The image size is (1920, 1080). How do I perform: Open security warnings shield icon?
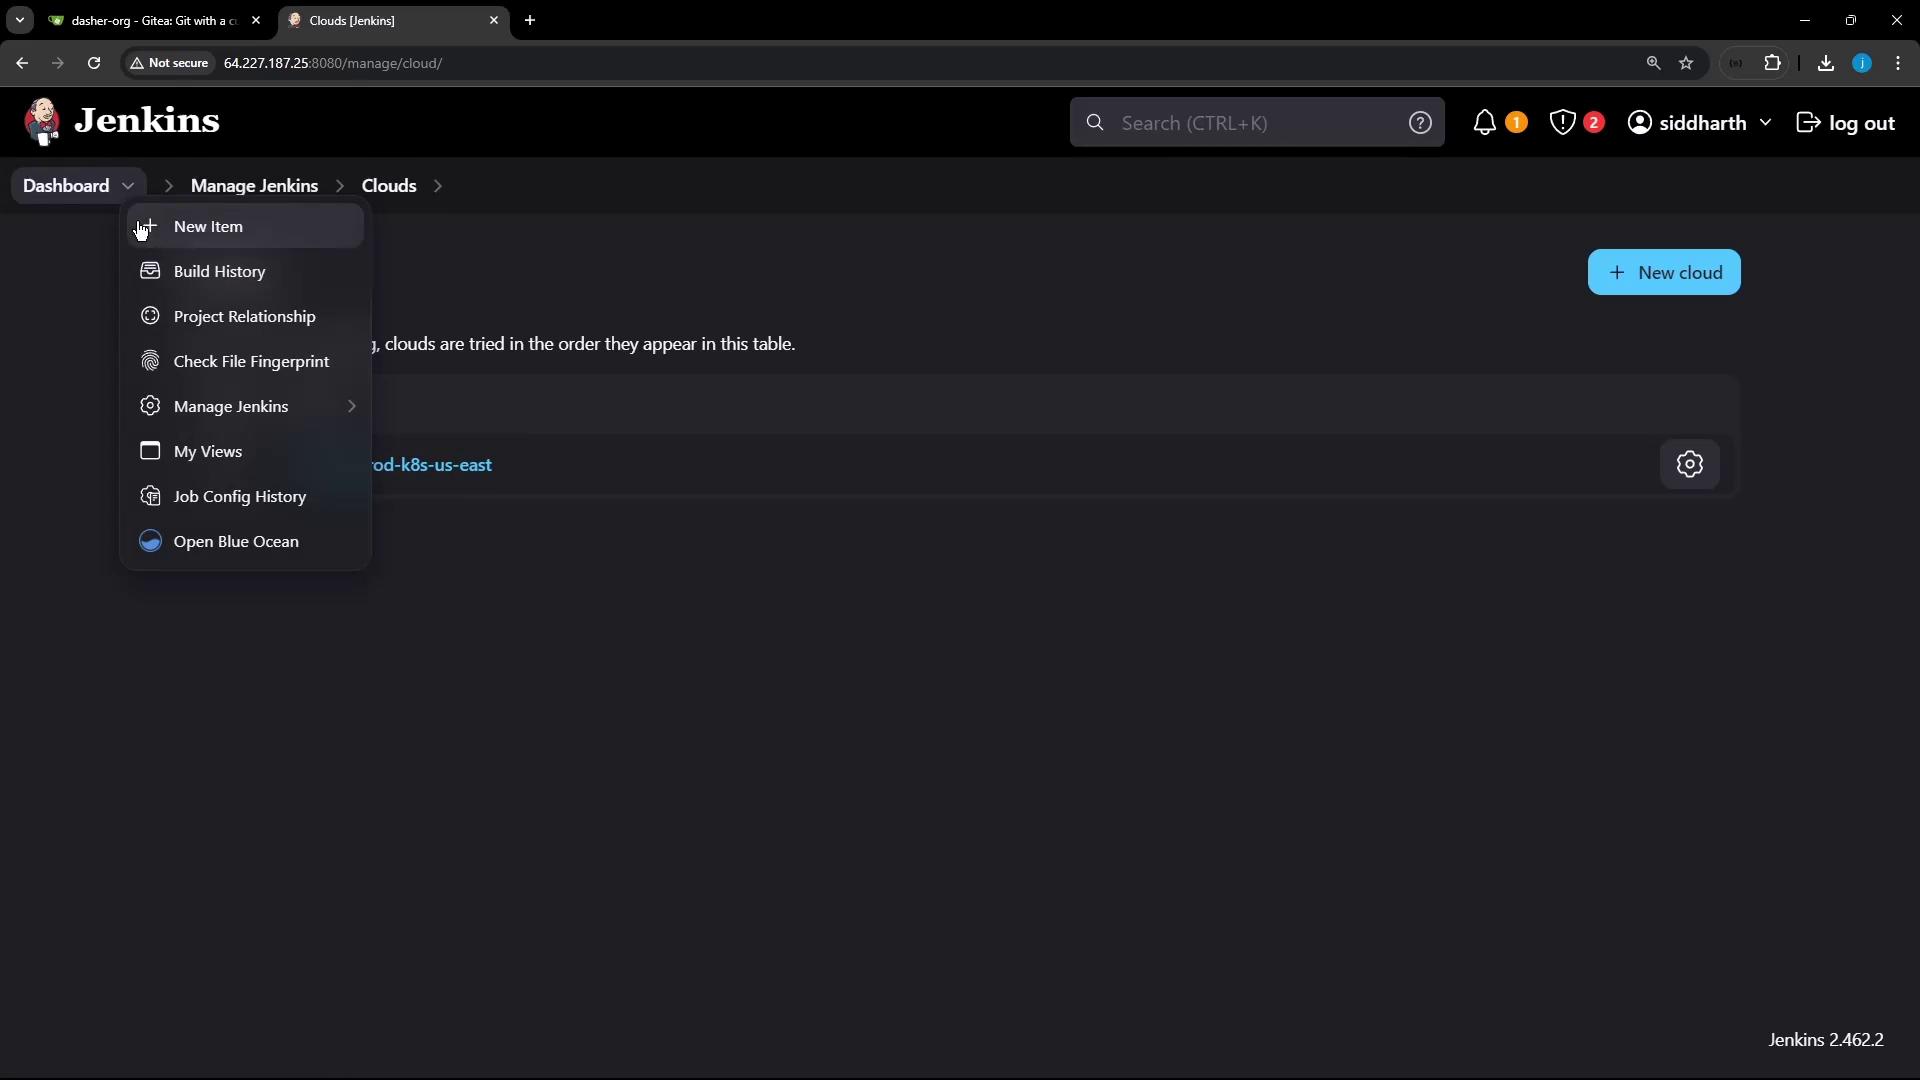1562,123
